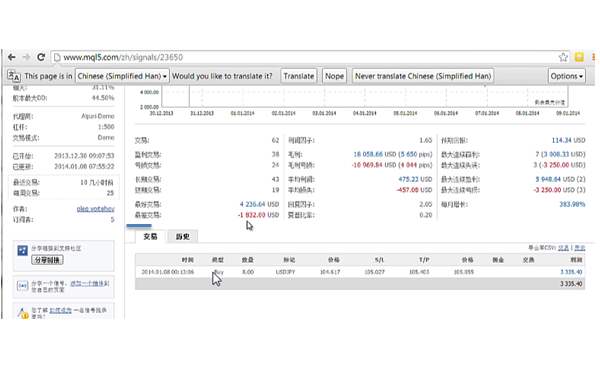Image resolution: width=600 pixels, height=368 pixels.
Task: Click the browser forward arrow
Action: 26,57
